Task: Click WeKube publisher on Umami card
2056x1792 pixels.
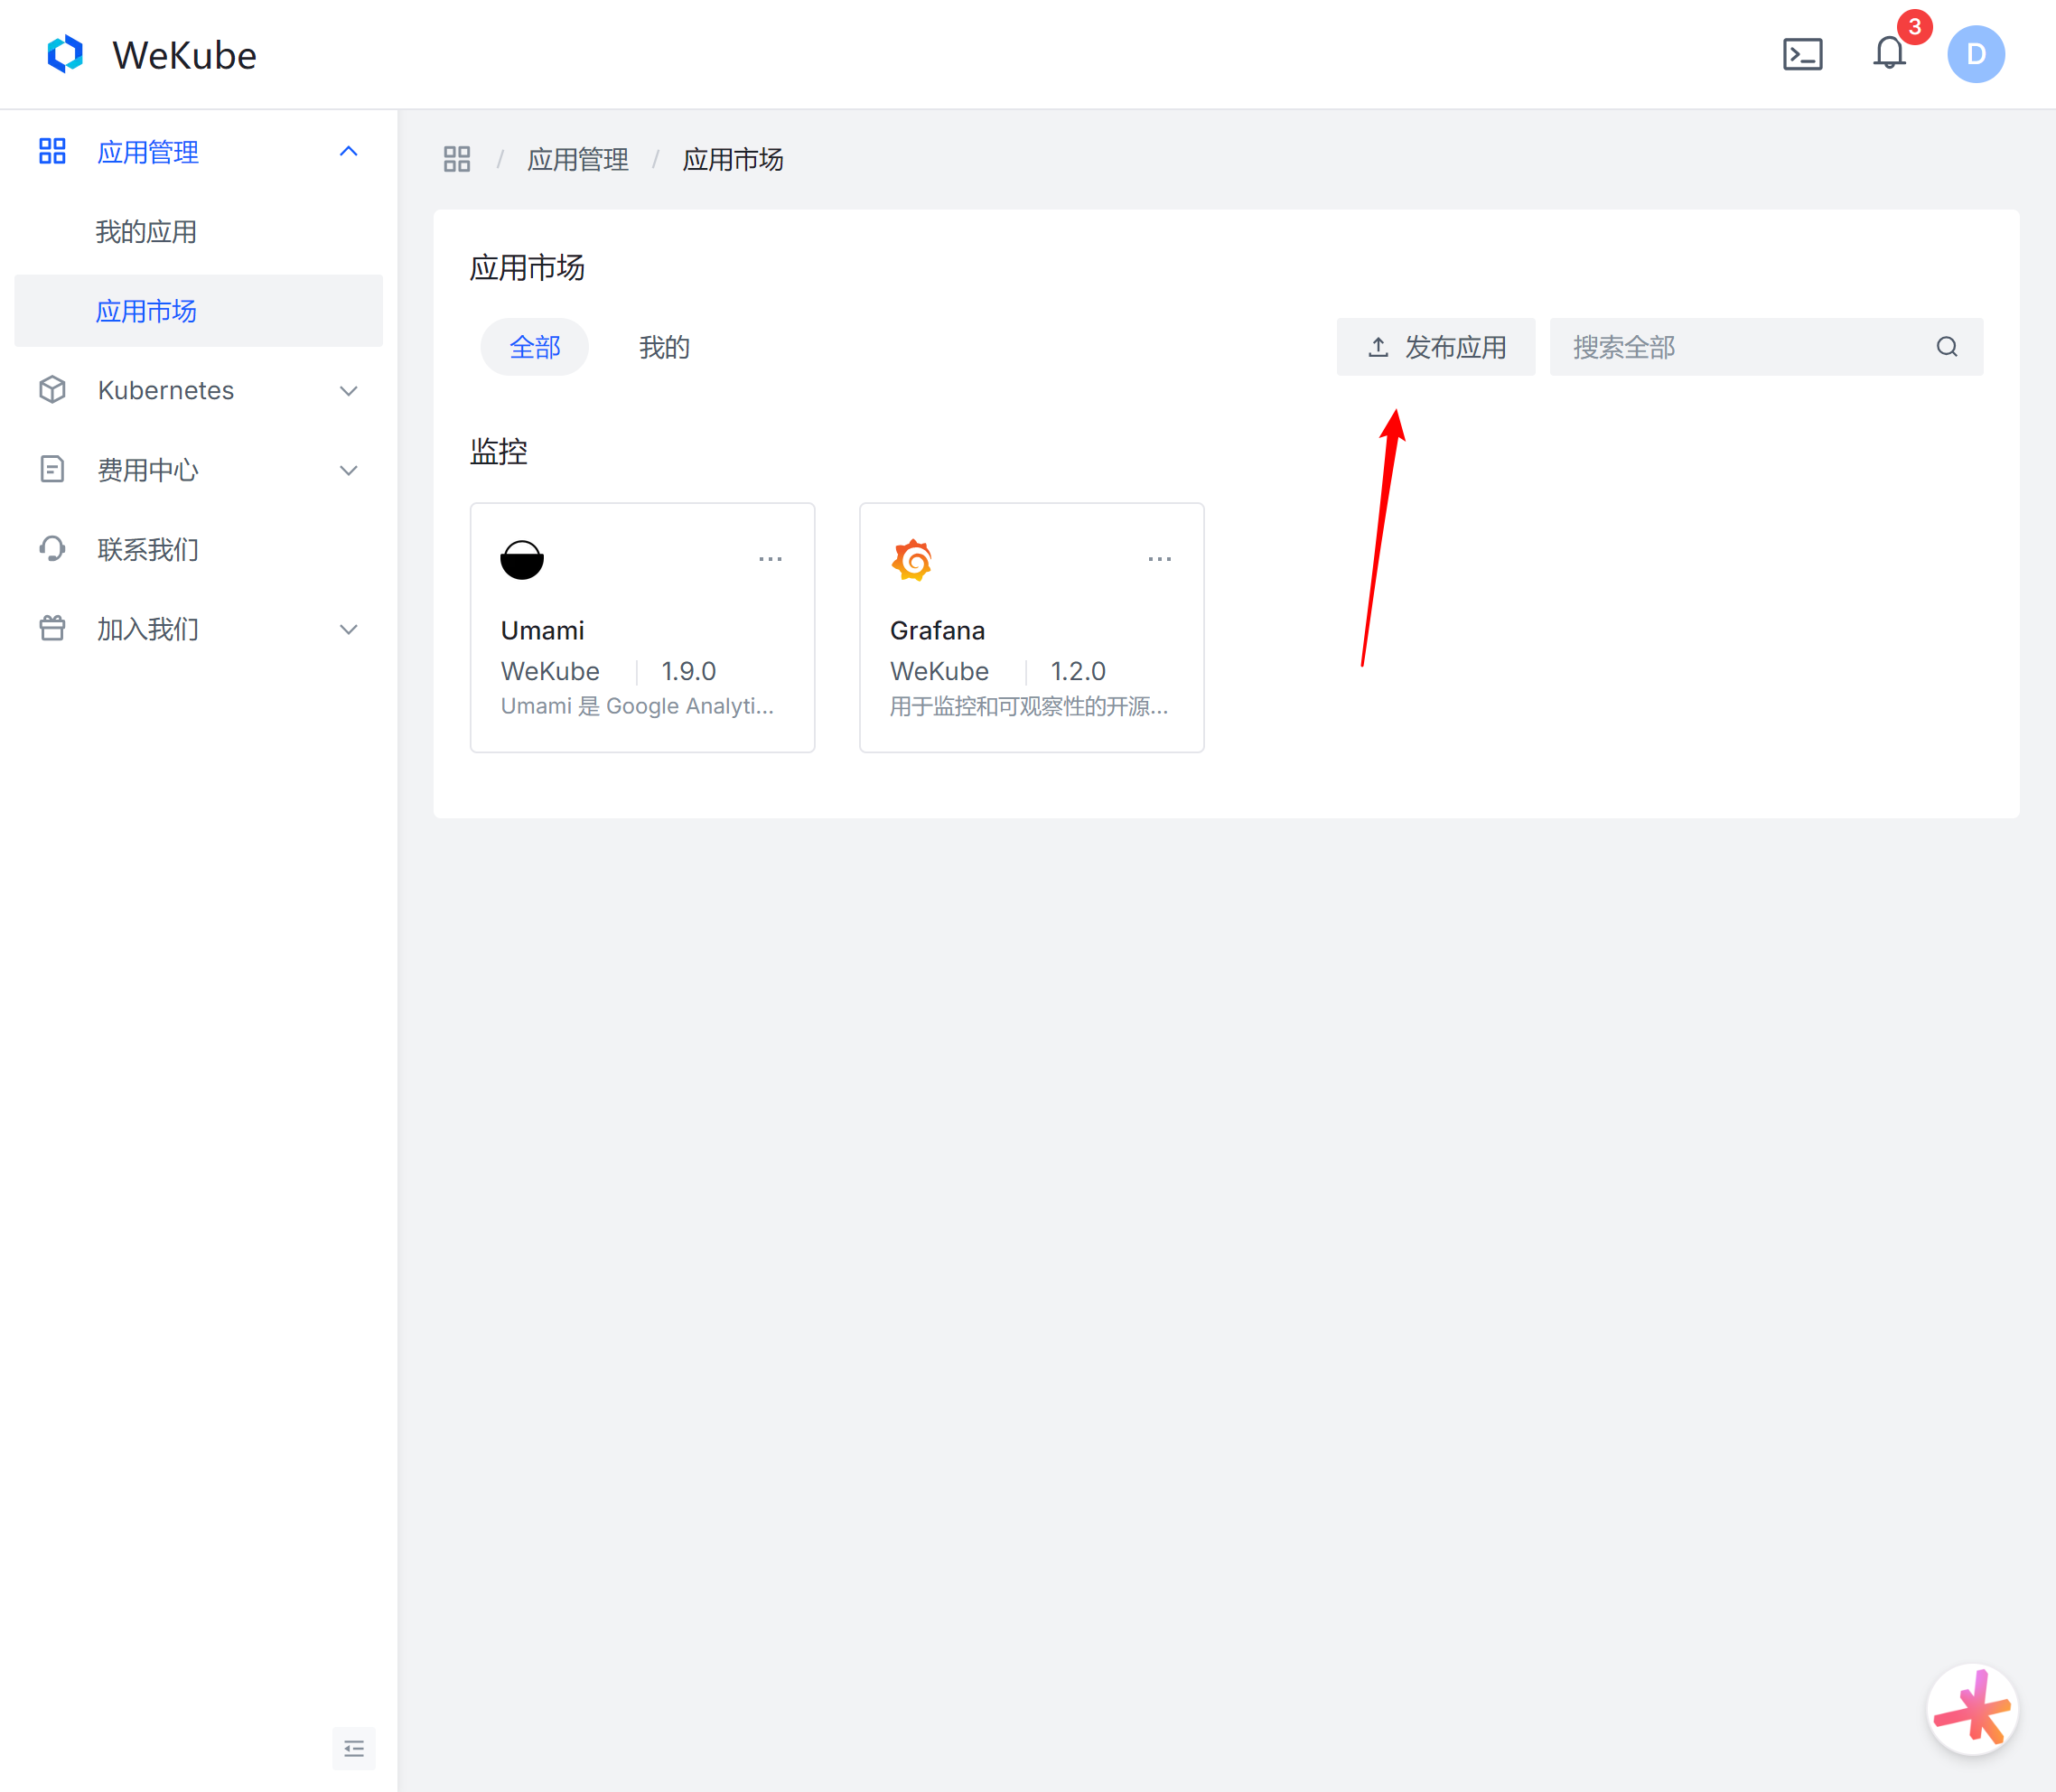Action: [x=550, y=671]
